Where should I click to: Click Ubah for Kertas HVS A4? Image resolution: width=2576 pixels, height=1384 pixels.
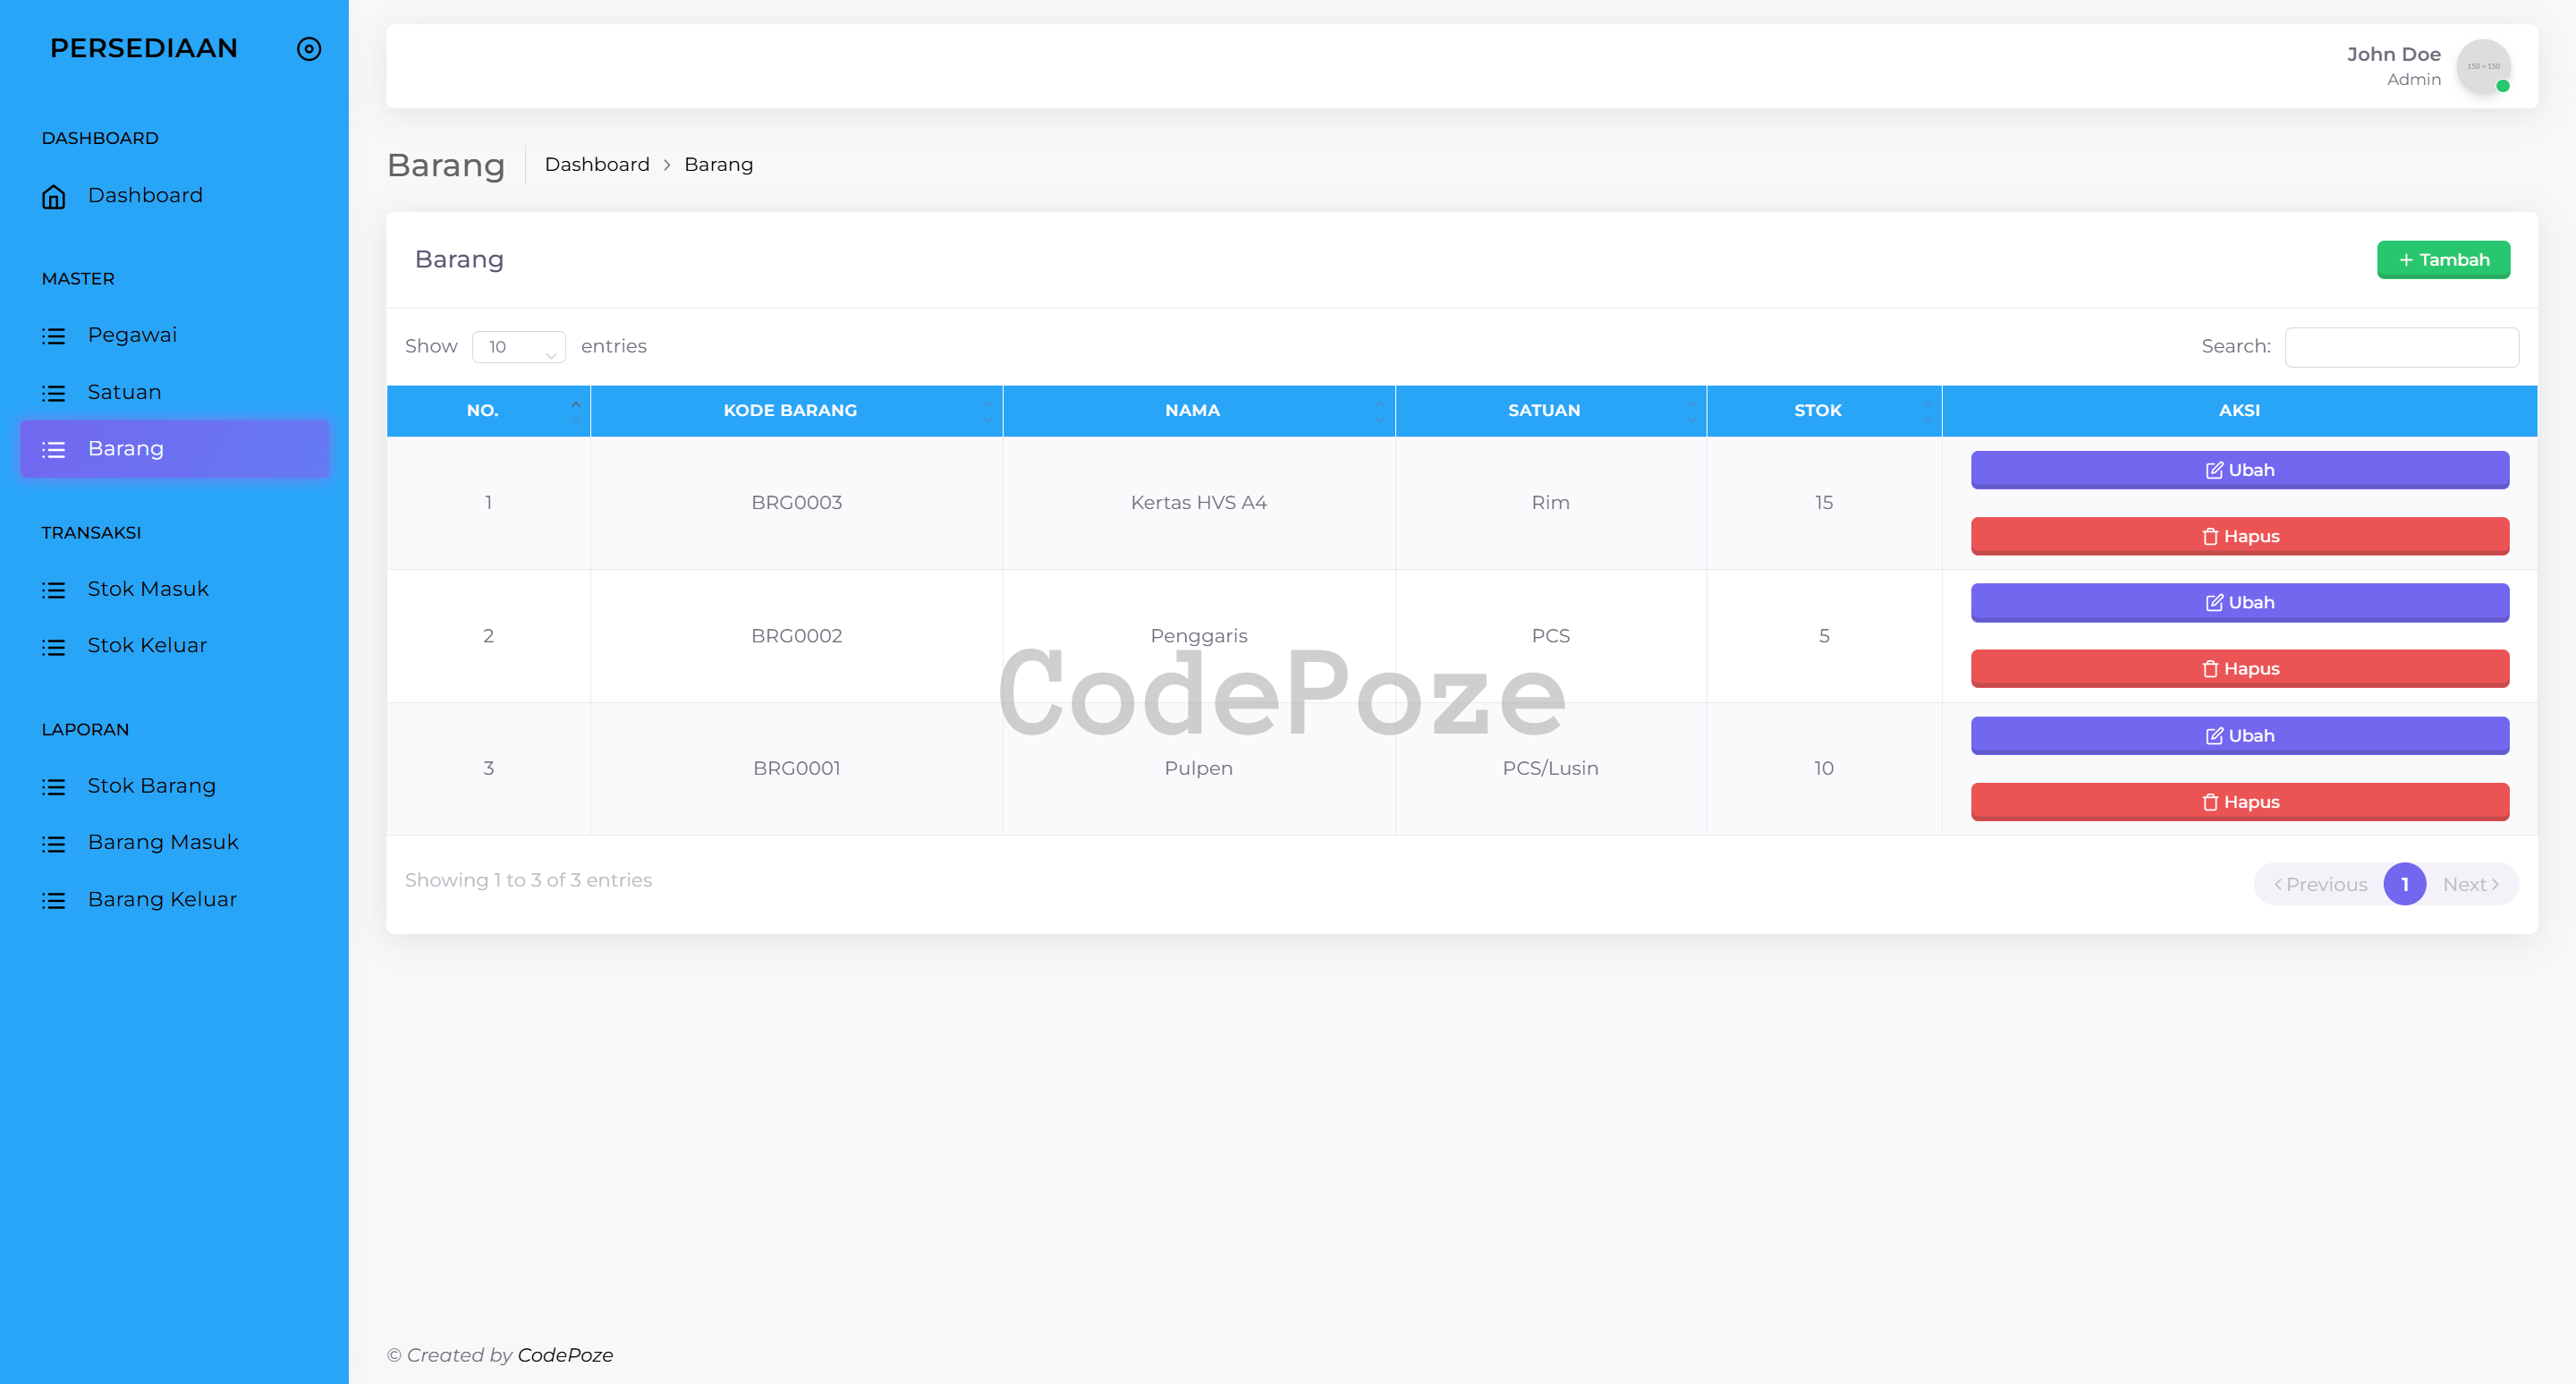[x=2239, y=470]
